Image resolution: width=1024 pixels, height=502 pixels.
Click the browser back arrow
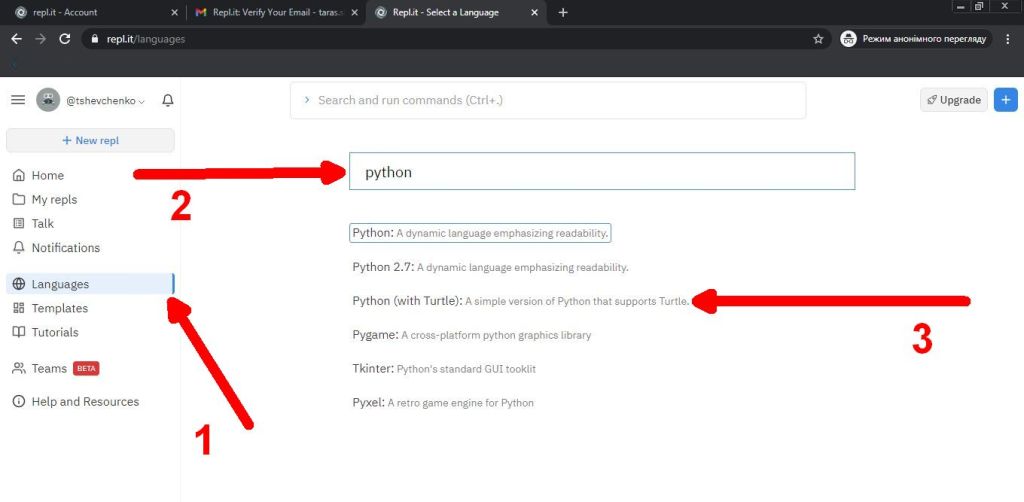point(17,39)
